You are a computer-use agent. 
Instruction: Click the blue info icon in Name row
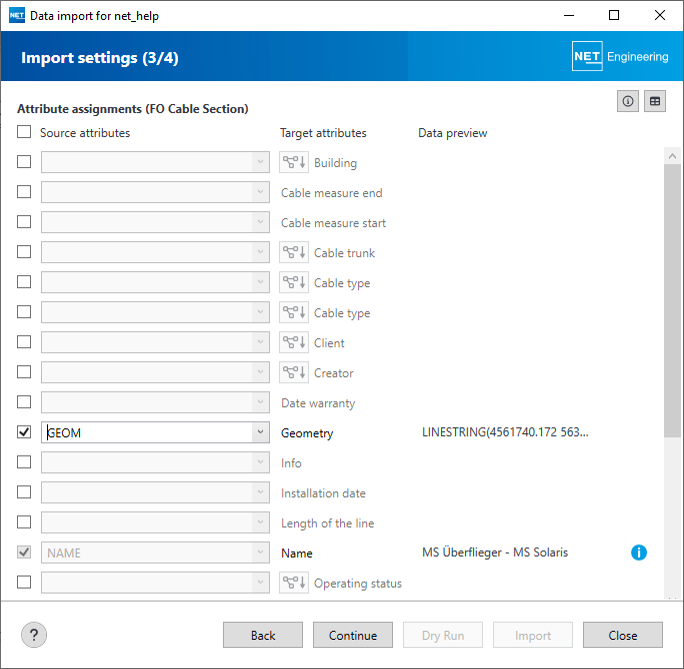pyautogui.click(x=639, y=553)
